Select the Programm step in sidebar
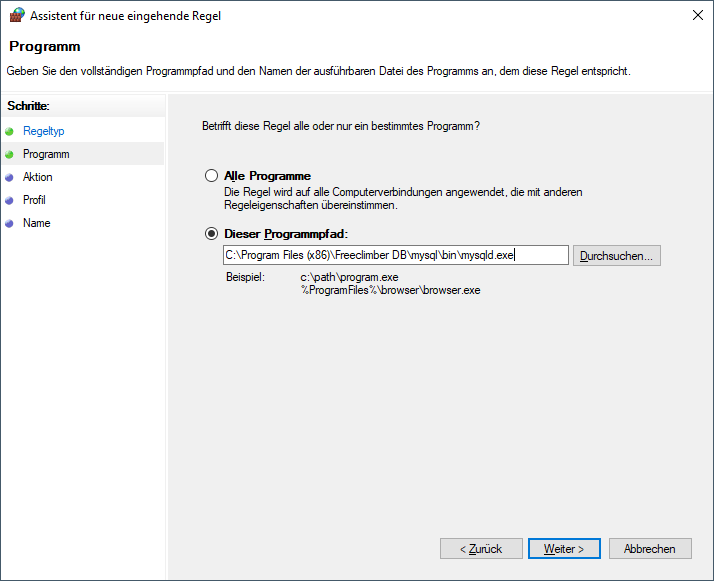This screenshot has height=581, width=714. (46, 154)
